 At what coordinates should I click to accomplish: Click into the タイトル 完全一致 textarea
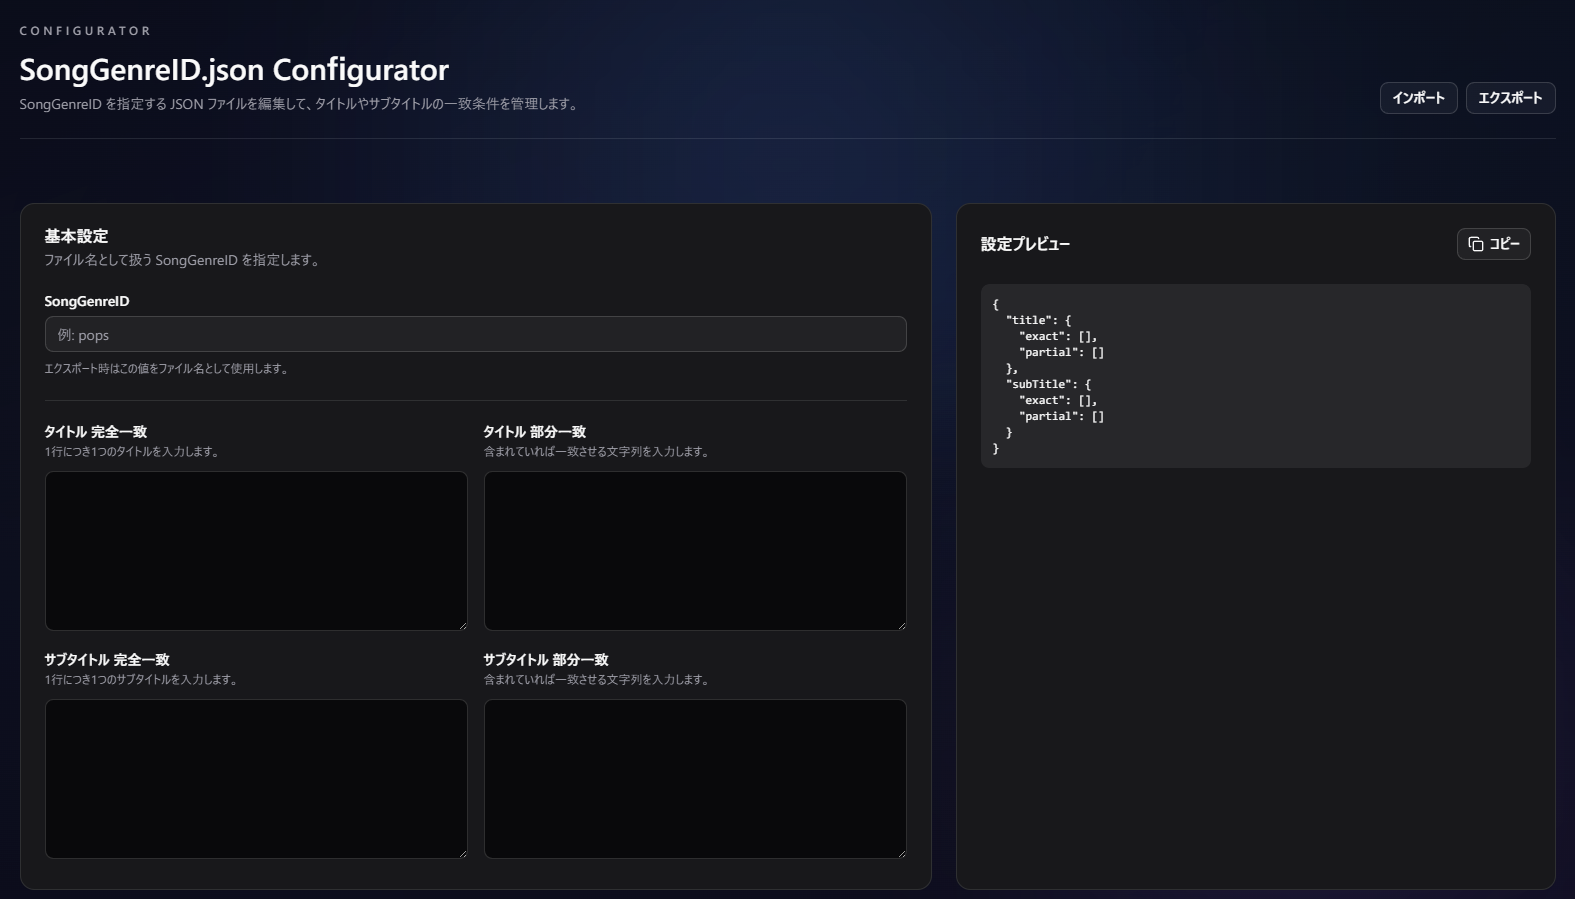(256, 551)
